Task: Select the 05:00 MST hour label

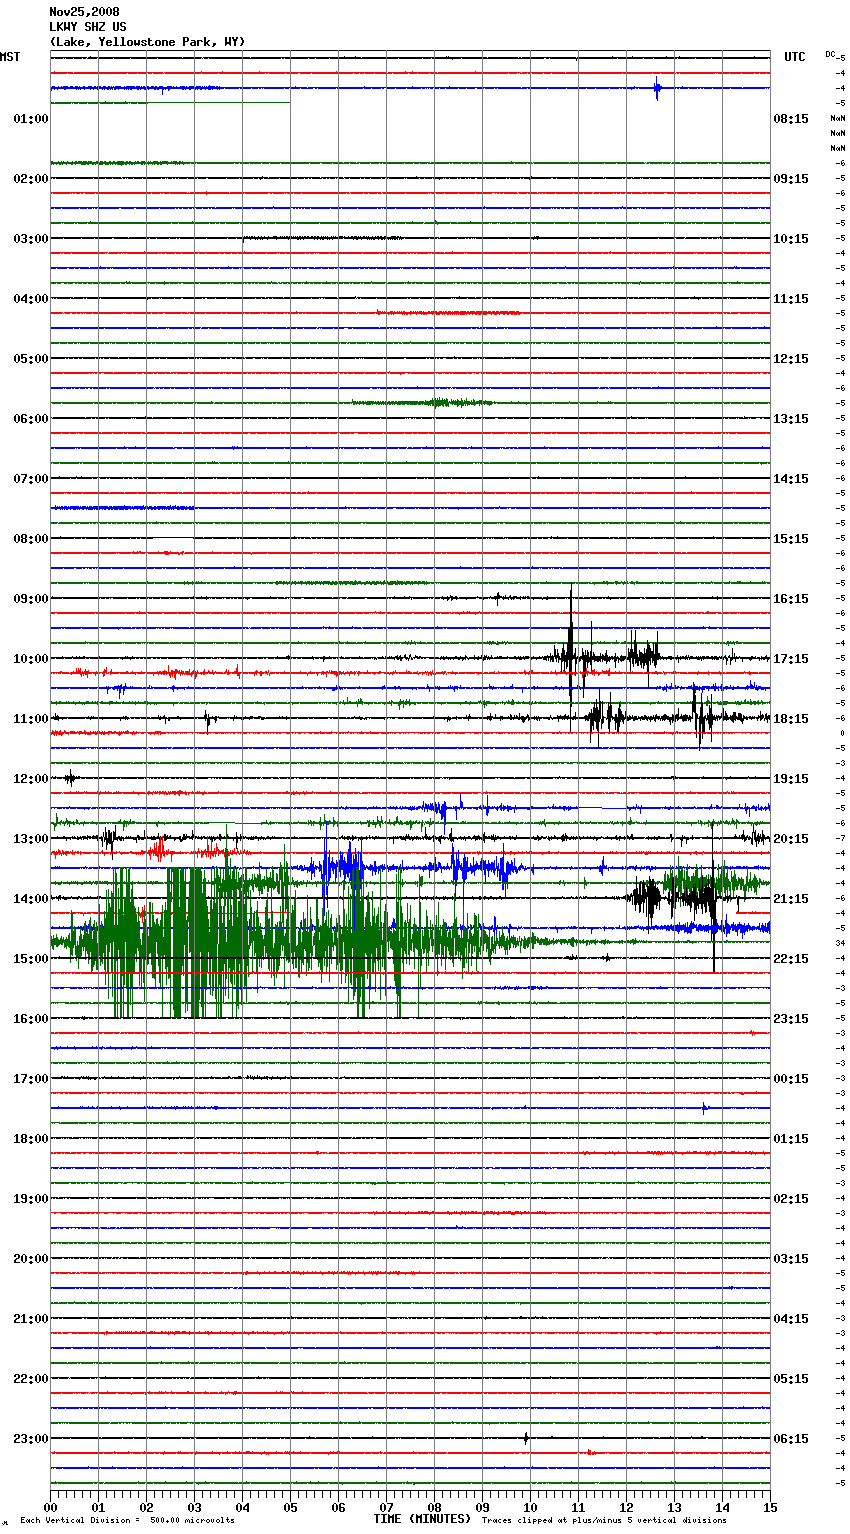Action: click(31, 359)
